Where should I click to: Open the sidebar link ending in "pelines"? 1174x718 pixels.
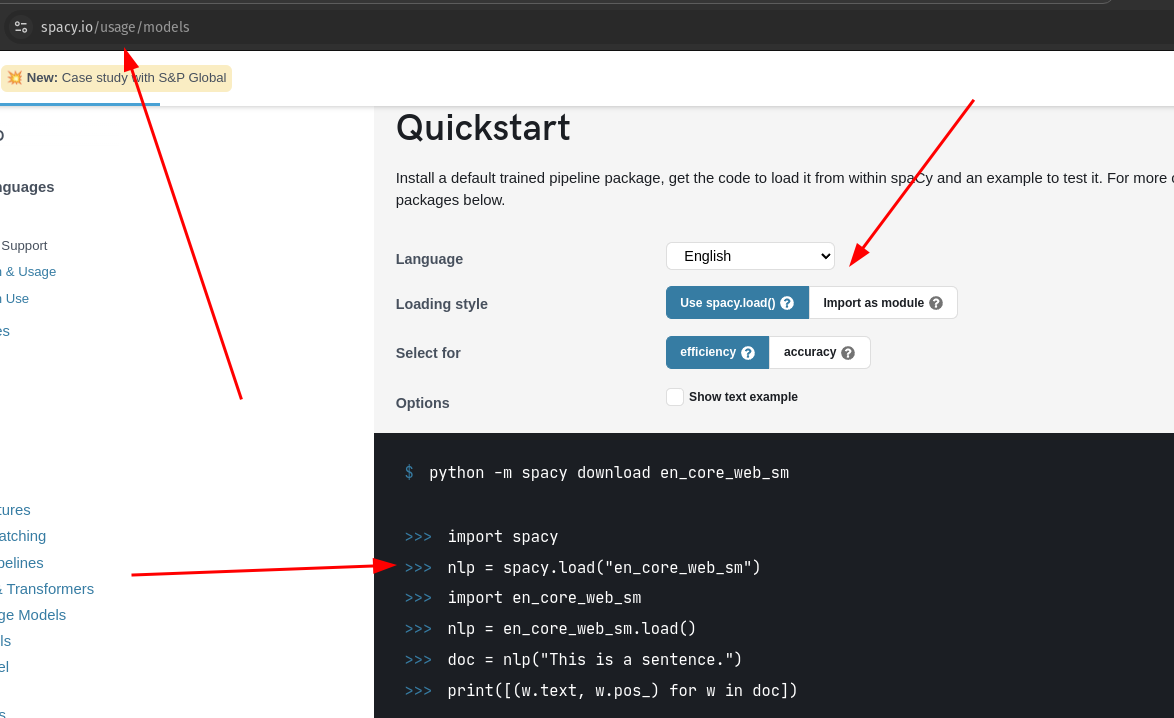(22, 563)
